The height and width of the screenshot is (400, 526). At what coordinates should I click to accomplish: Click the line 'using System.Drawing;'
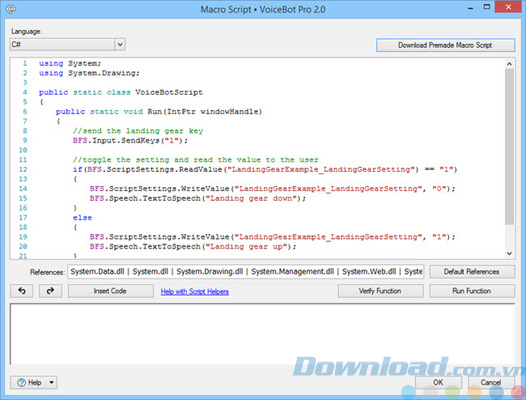point(89,73)
